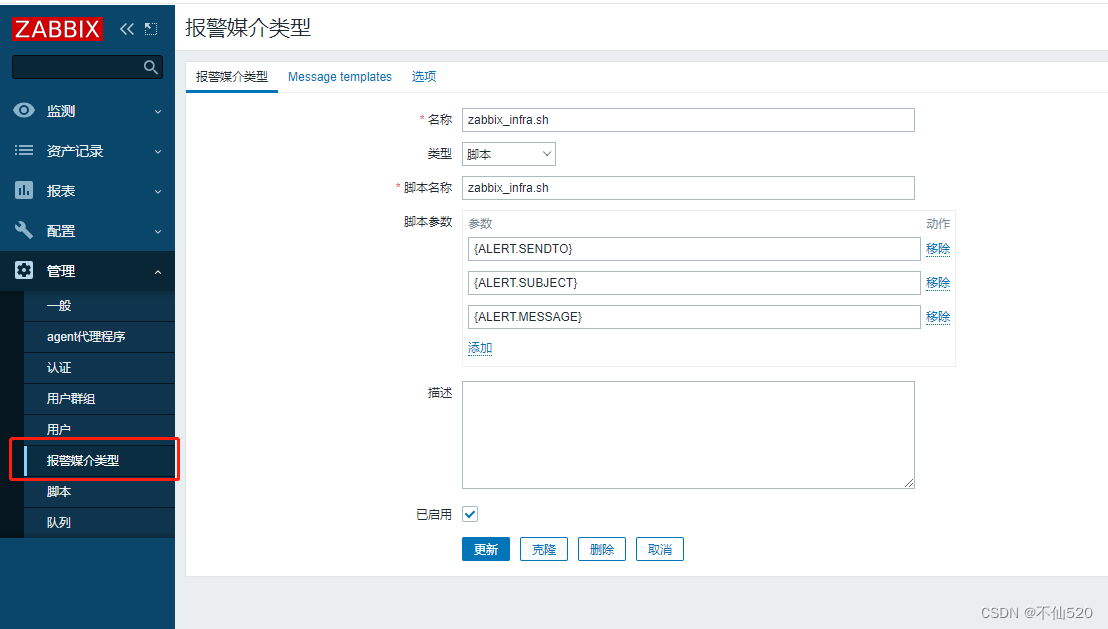Focus the sidebar search field
Image resolution: width=1108 pixels, height=629 pixels.
88,67
